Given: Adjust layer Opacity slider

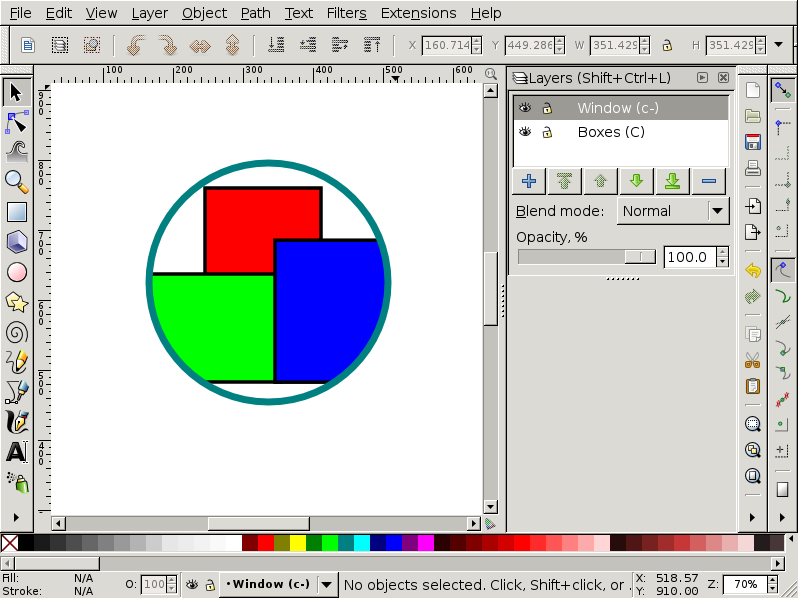Looking at the screenshot, I should pos(587,257).
